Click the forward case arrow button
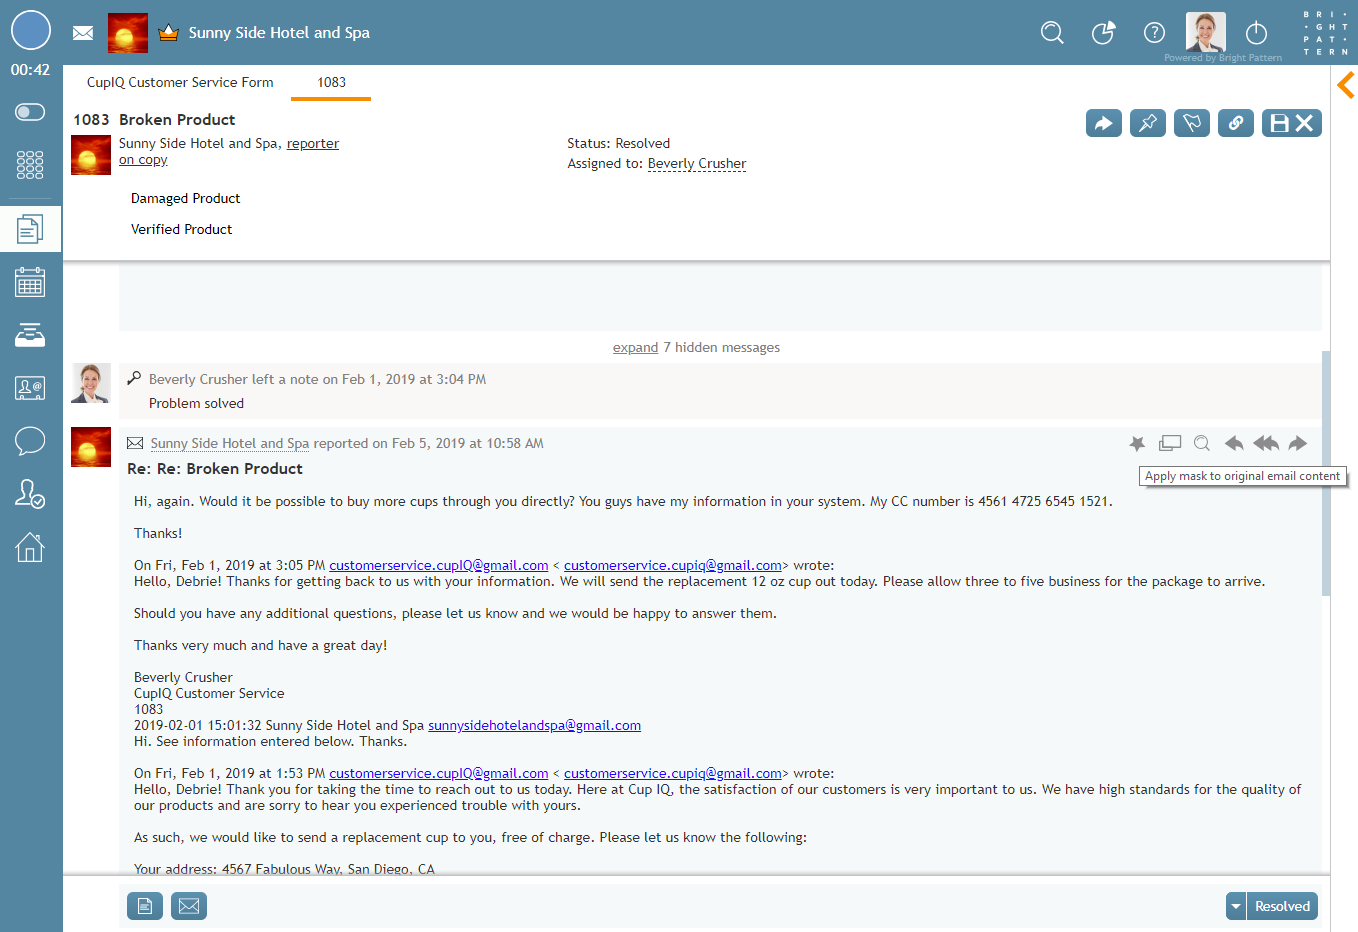1358x932 pixels. pos(1103,123)
